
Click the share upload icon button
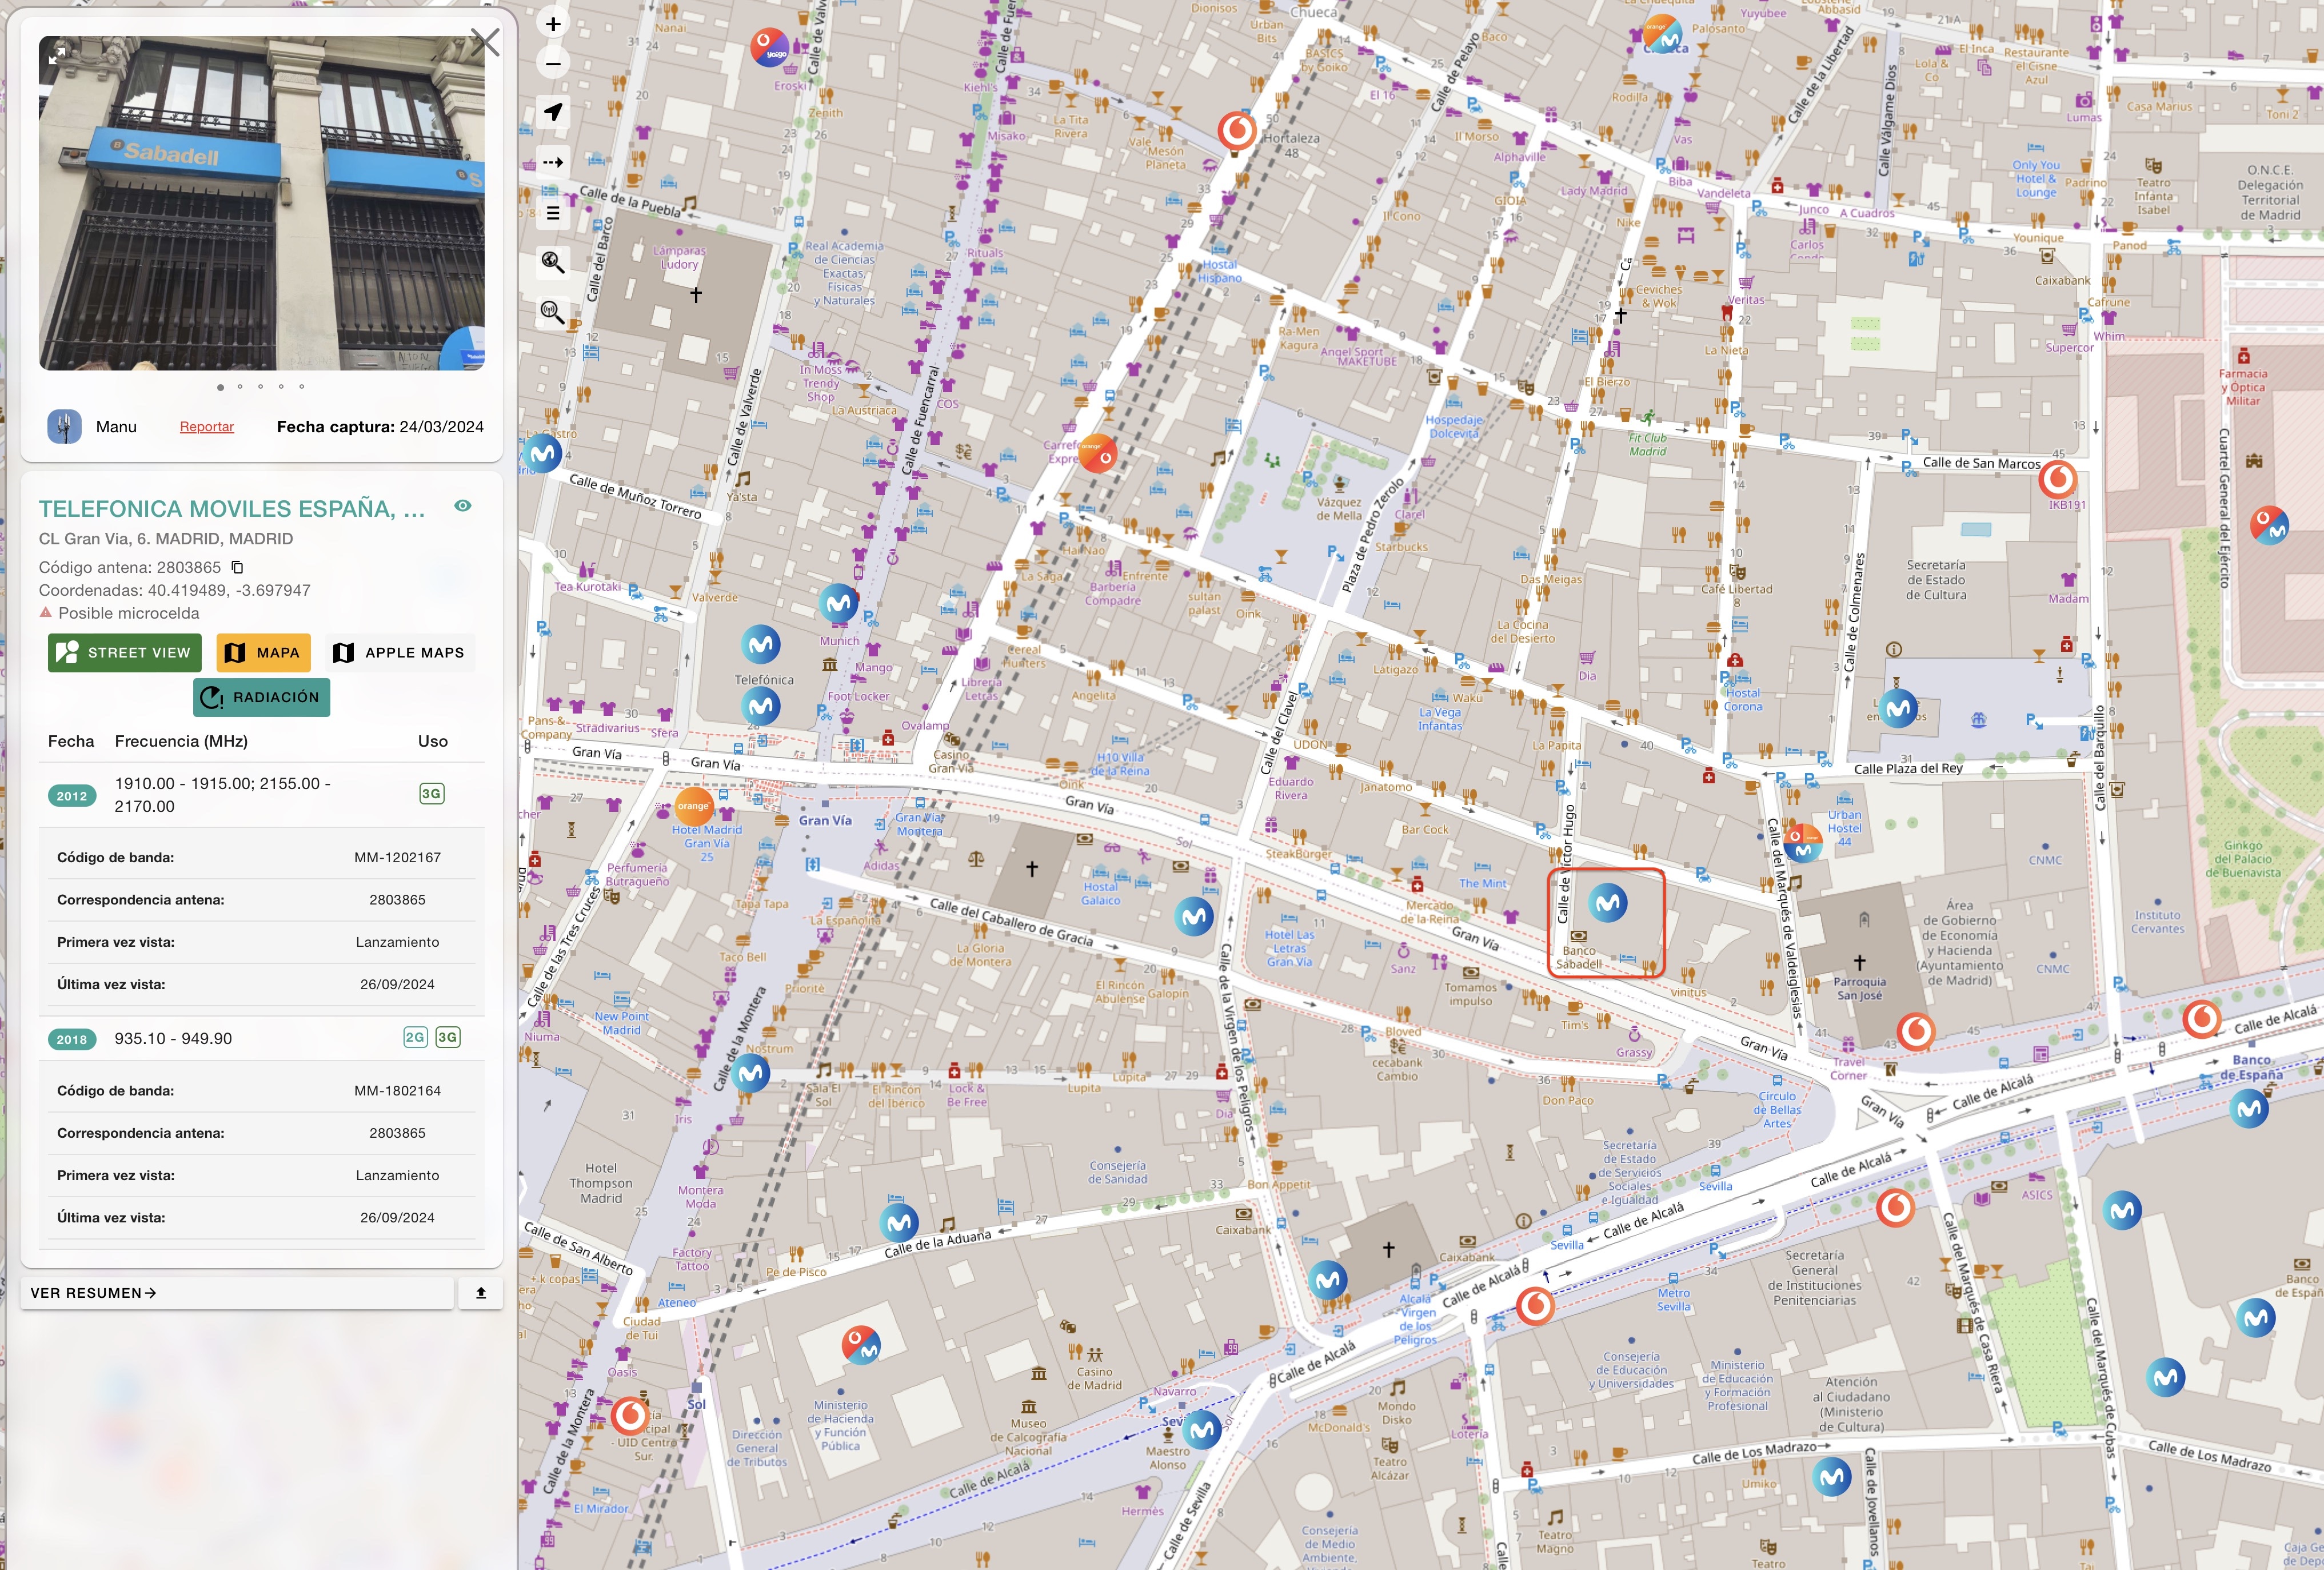pyautogui.click(x=481, y=1292)
